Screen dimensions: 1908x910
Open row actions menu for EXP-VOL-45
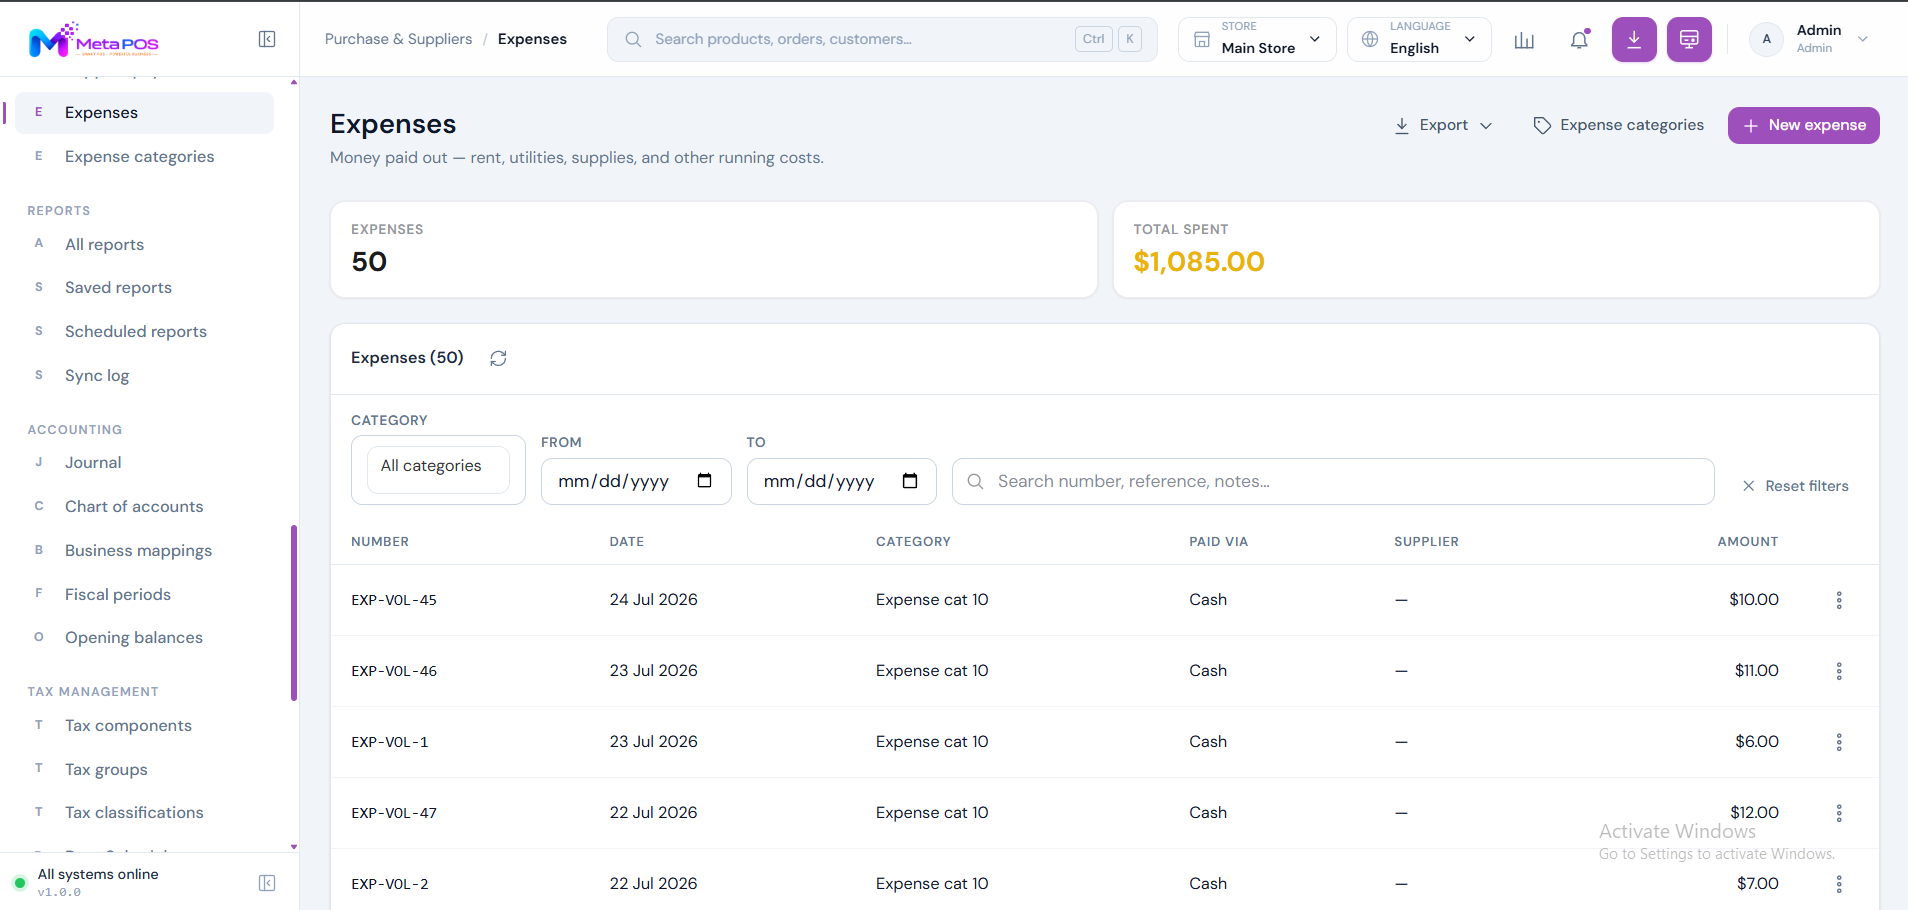pyautogui.click(x=1839, y=600)
